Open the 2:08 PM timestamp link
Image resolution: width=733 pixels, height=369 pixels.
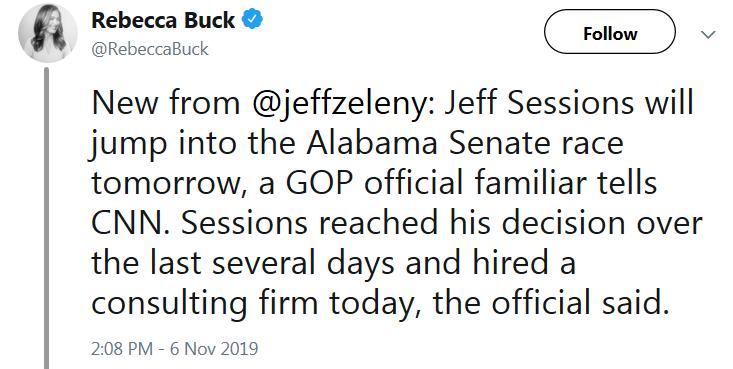coord(122,348)
